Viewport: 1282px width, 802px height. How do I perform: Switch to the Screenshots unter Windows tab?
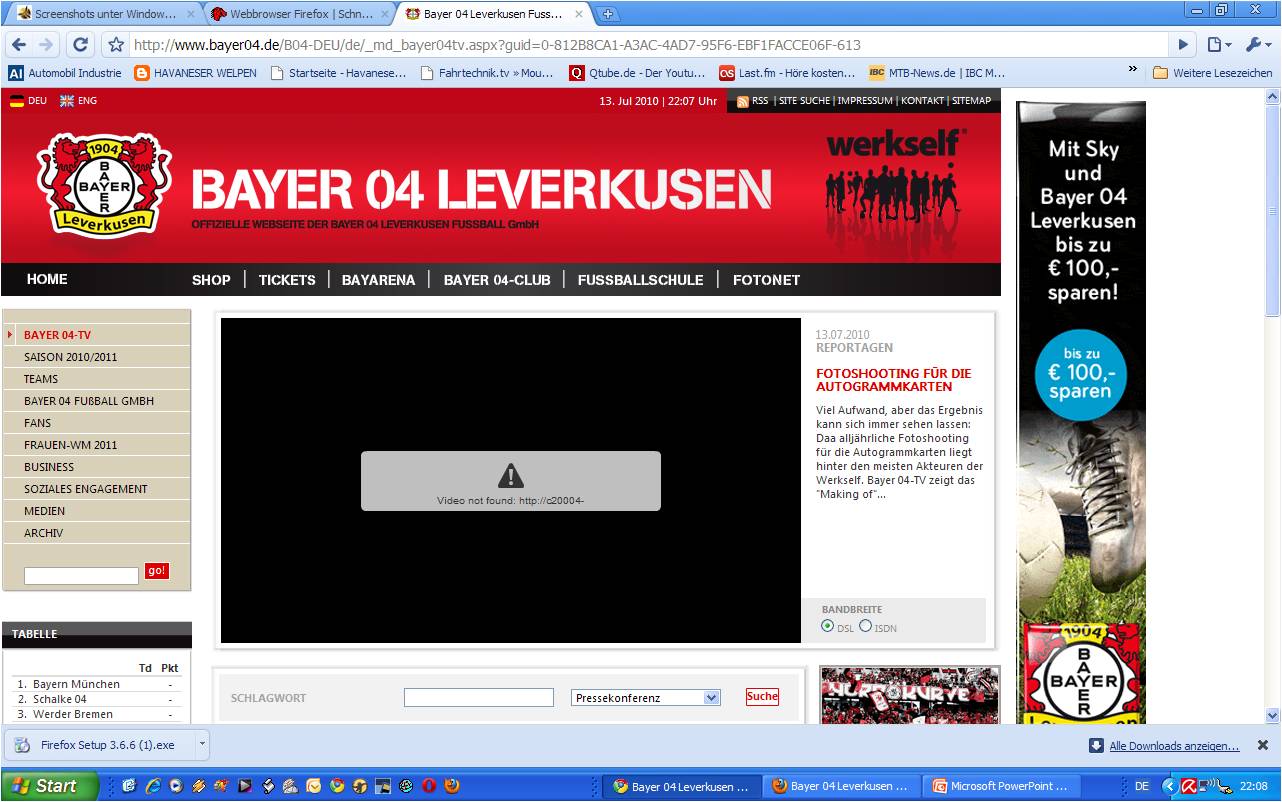pos(103,14)
